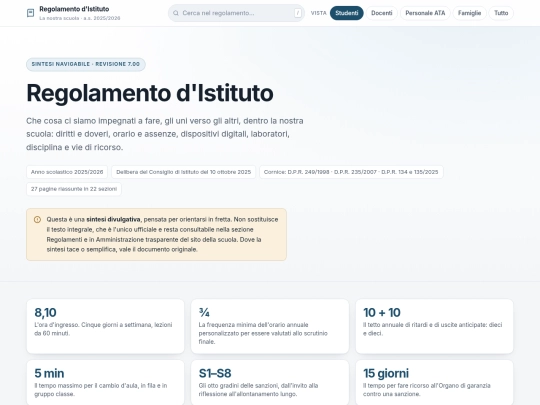Switch view to Personale ATA
The width and height of the screenshot is (540, 405).
[x=425, y=13]
